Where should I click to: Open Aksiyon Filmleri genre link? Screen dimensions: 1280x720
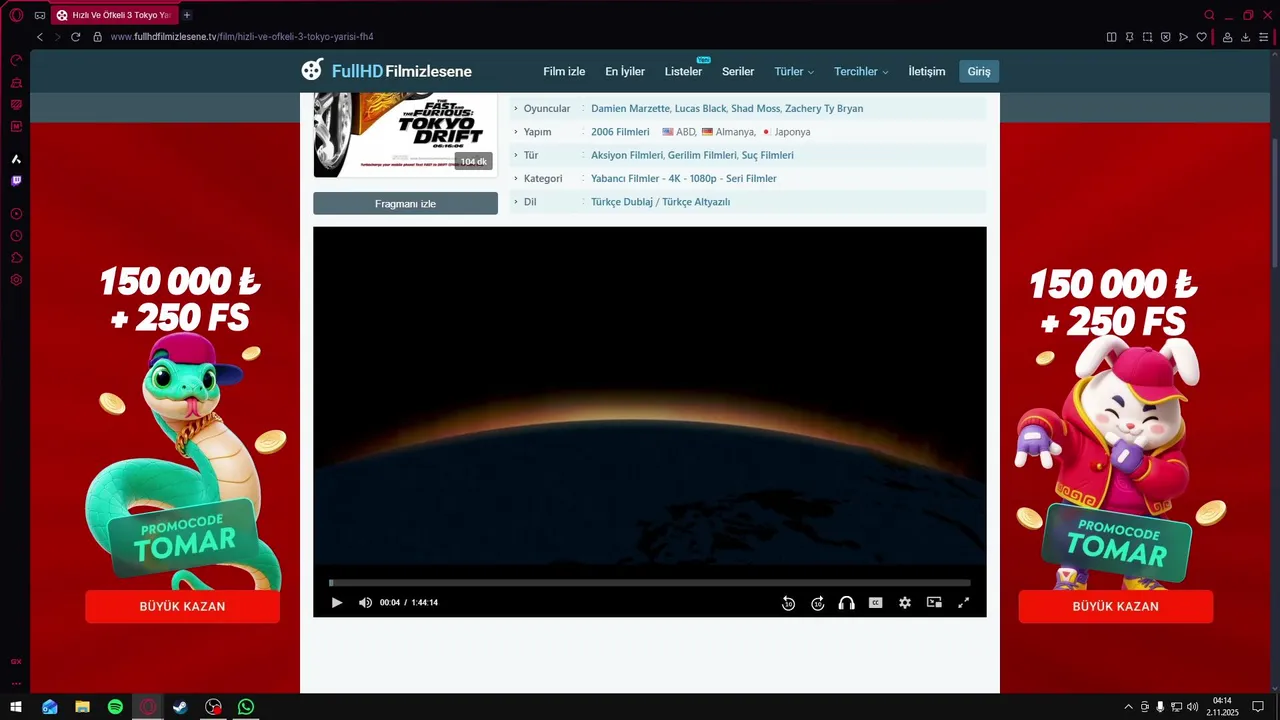[627, 155]
